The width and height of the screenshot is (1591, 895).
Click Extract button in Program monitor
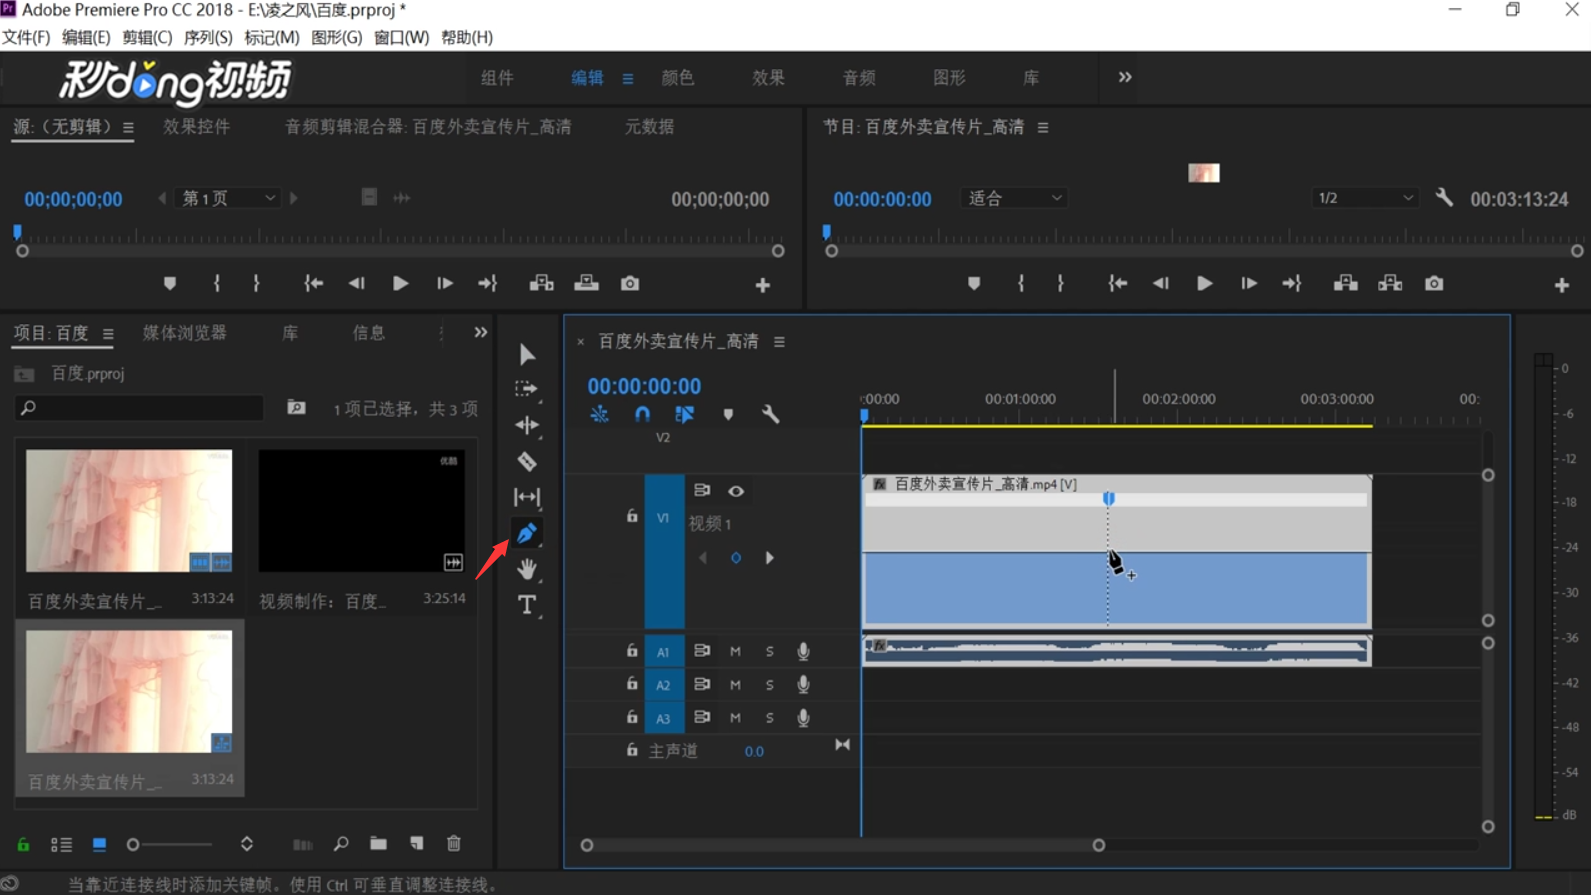[1390, 284]
